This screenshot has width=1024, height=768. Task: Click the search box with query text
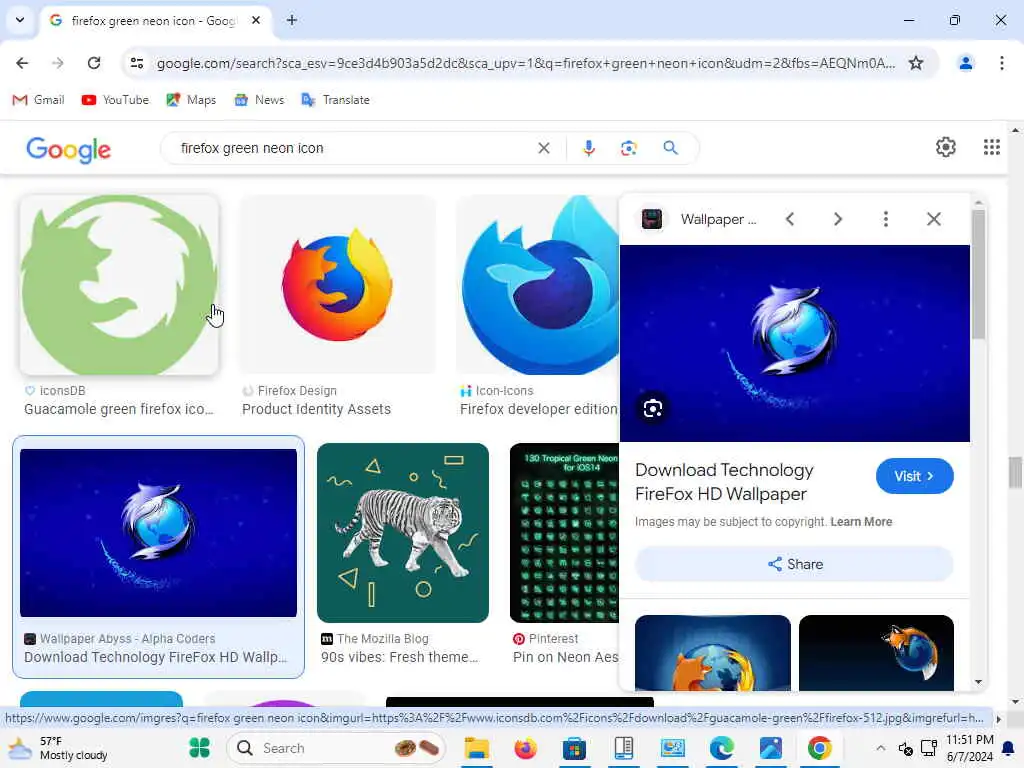coord(353,148)
